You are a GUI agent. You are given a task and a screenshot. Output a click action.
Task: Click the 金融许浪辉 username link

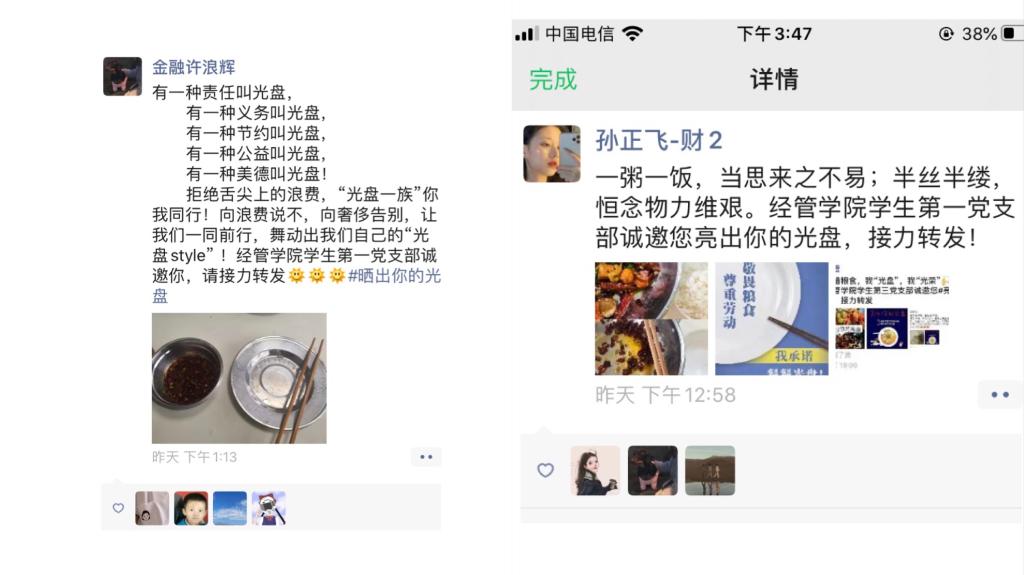pyautogui.click(x=194, y=67)
